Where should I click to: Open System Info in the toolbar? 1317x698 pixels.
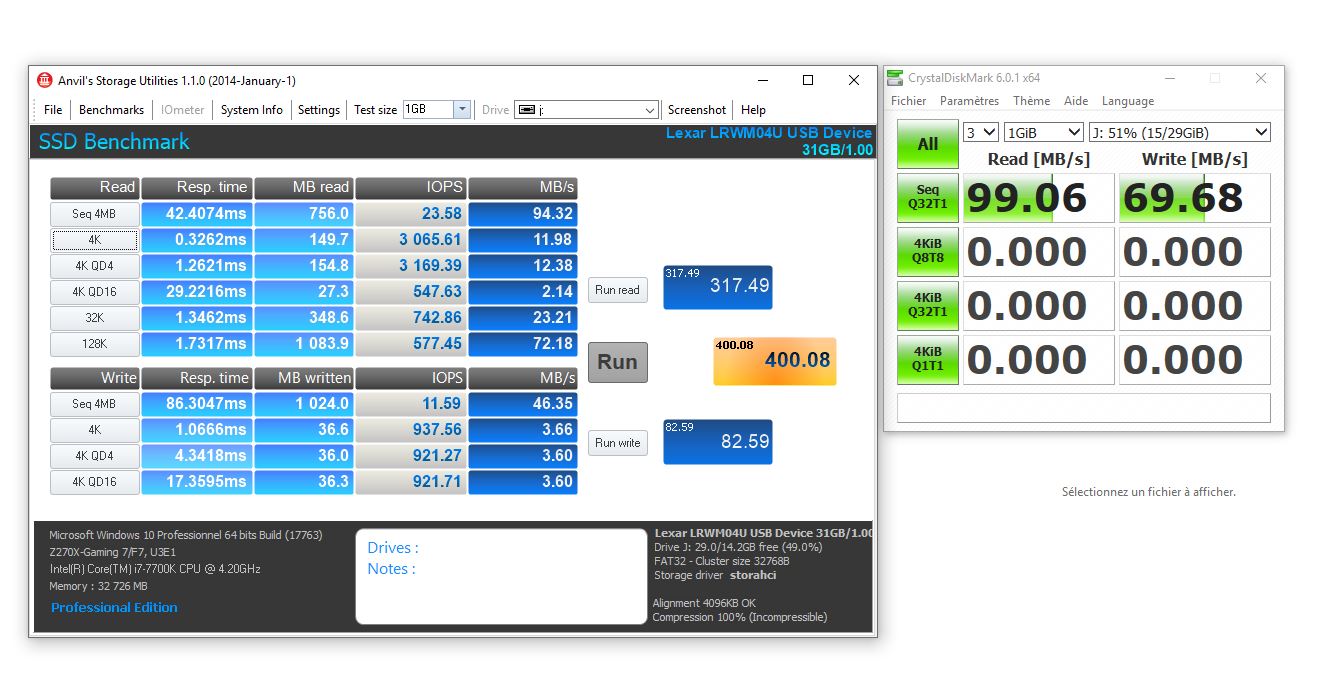point(251,110)
